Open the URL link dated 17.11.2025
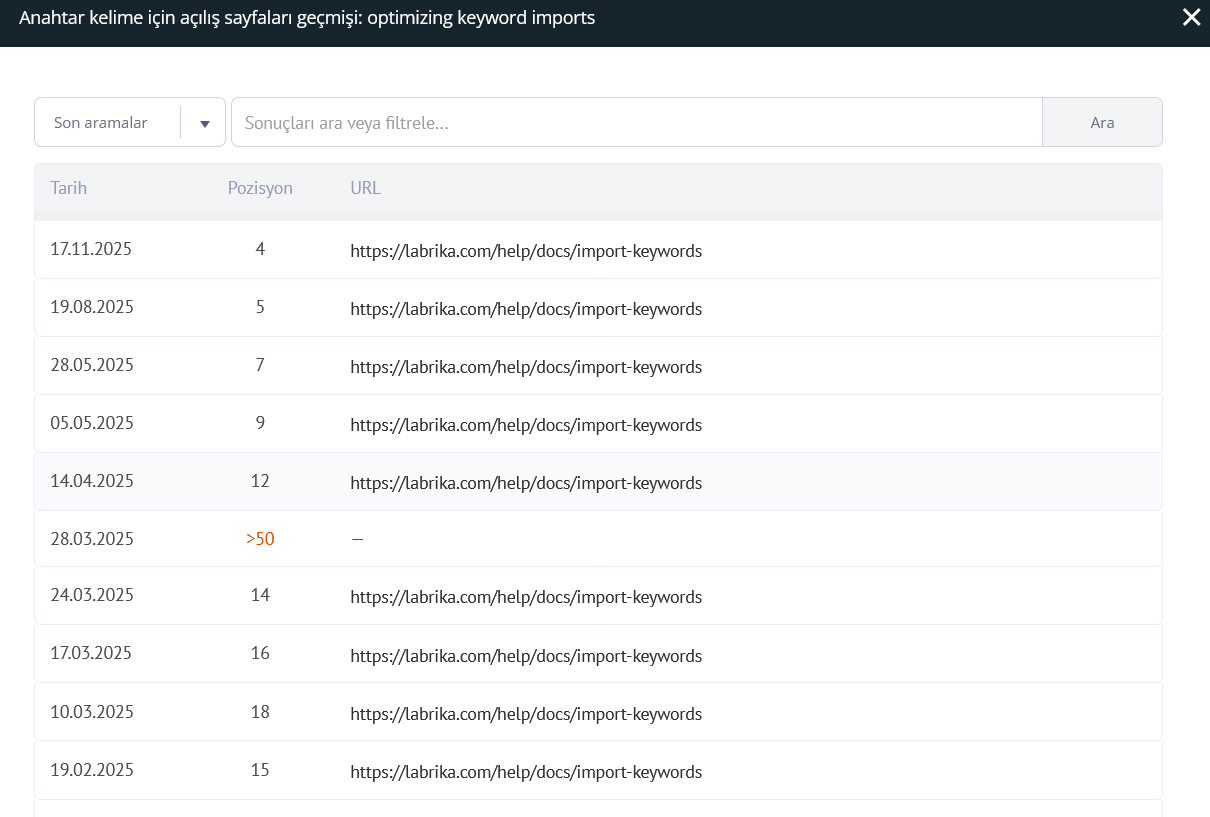Viewport: 1210px width, 817px height. 526,251
